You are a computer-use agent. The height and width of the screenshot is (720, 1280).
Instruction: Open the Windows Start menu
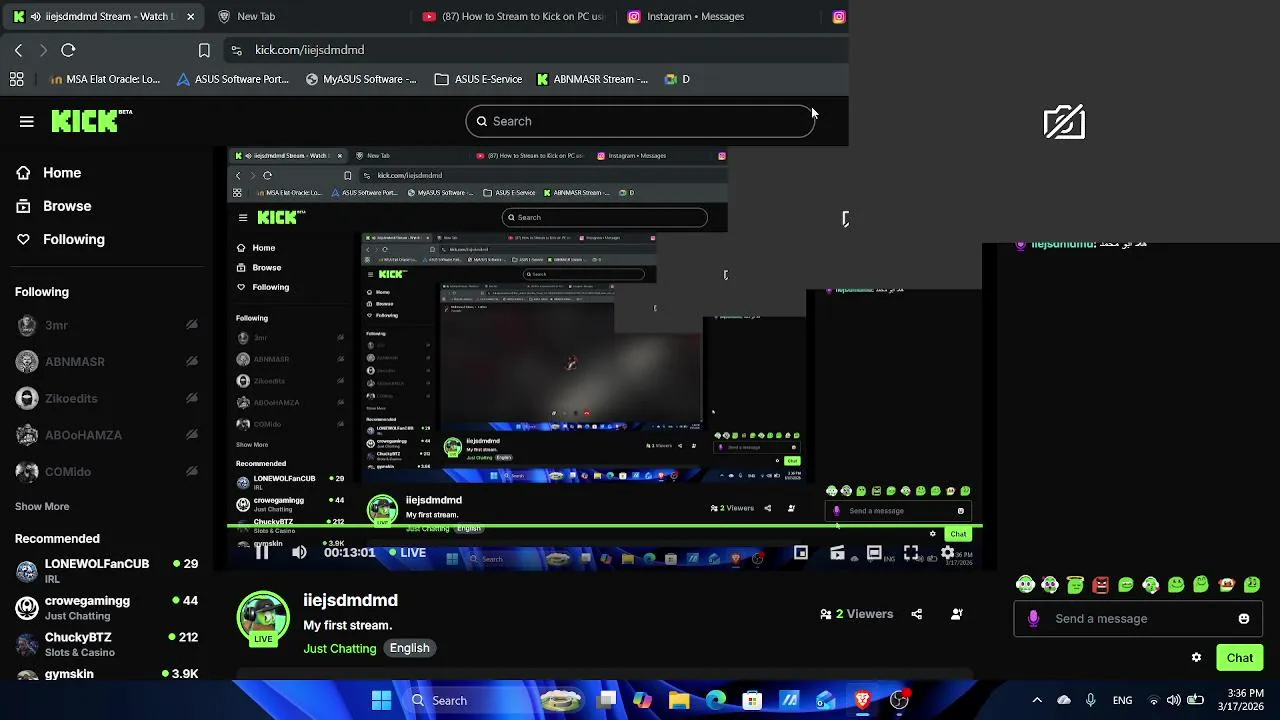click(x=382, y=700)
